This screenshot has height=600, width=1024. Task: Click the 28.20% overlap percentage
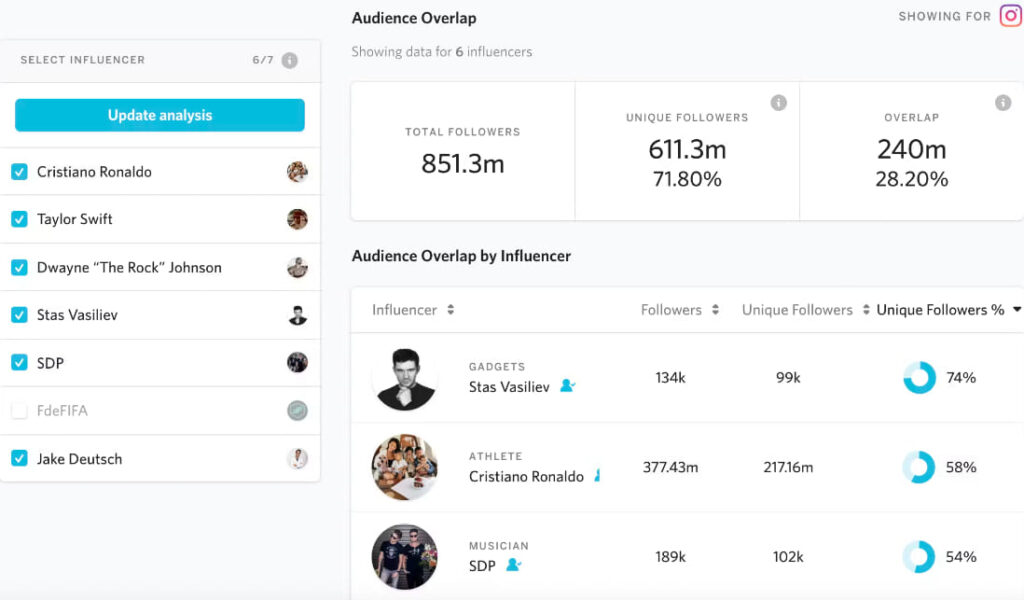pyautogui.click(x=912, y=179)
